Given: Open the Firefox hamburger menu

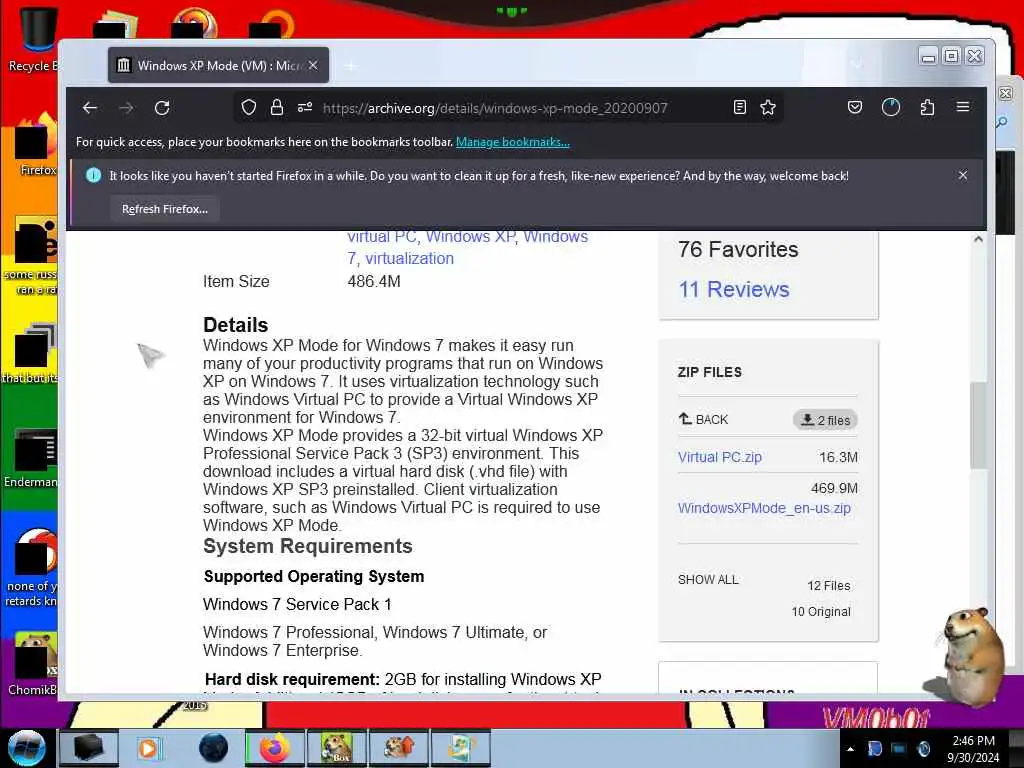Looking at the screenshot, I should pos(963,107).
